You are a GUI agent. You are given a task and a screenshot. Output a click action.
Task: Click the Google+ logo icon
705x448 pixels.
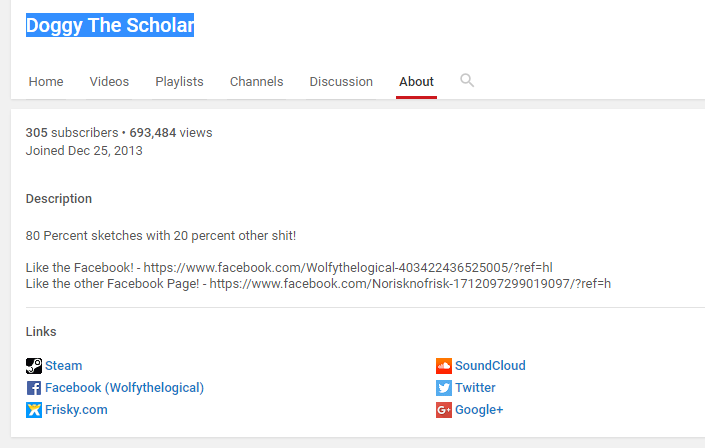click(x=444, y=410)
